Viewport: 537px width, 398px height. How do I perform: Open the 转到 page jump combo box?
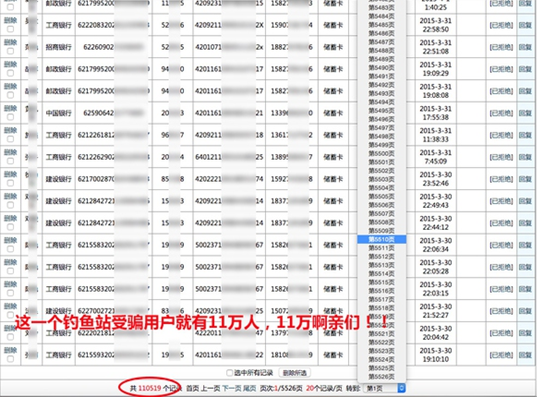point(385,388)
